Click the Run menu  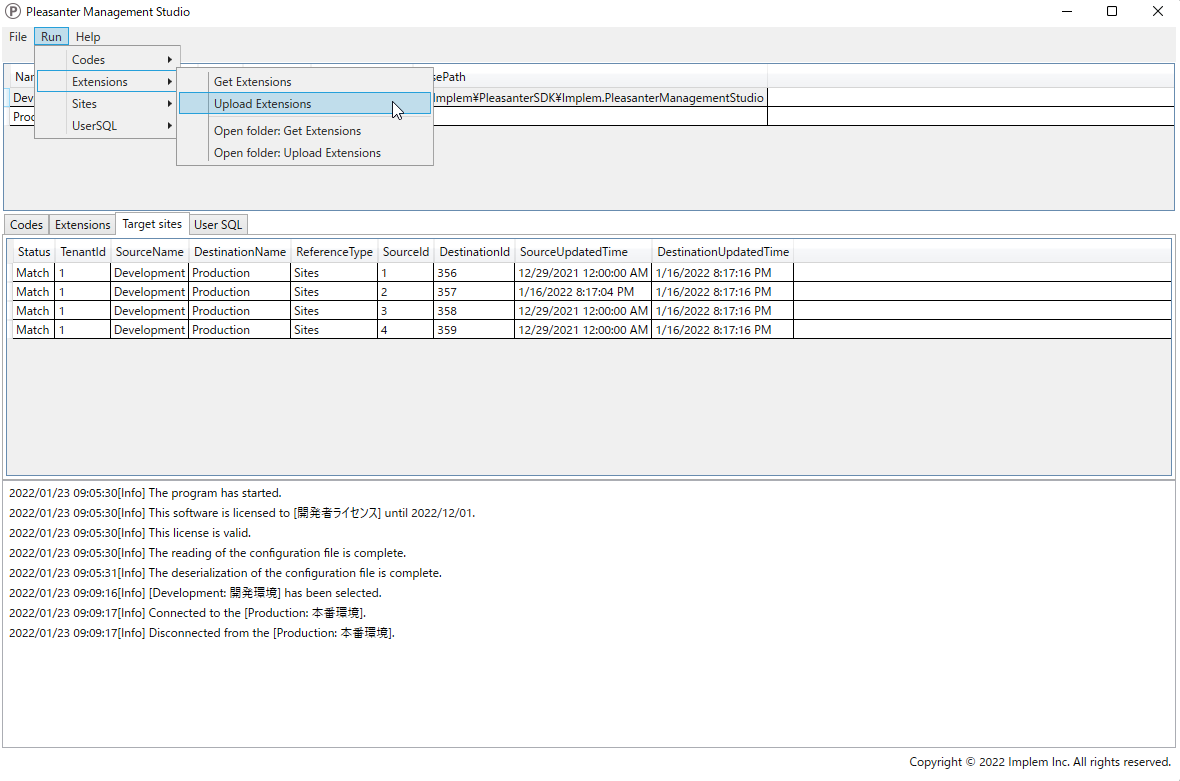coord(51,37)
